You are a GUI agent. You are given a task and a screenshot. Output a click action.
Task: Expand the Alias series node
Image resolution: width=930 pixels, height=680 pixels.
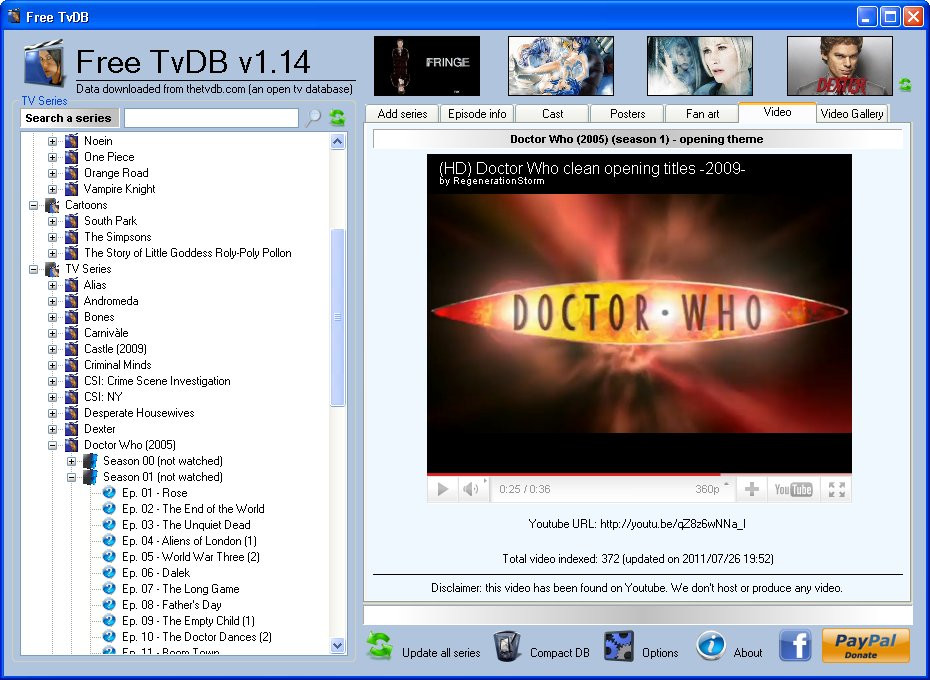click(53, 285)
